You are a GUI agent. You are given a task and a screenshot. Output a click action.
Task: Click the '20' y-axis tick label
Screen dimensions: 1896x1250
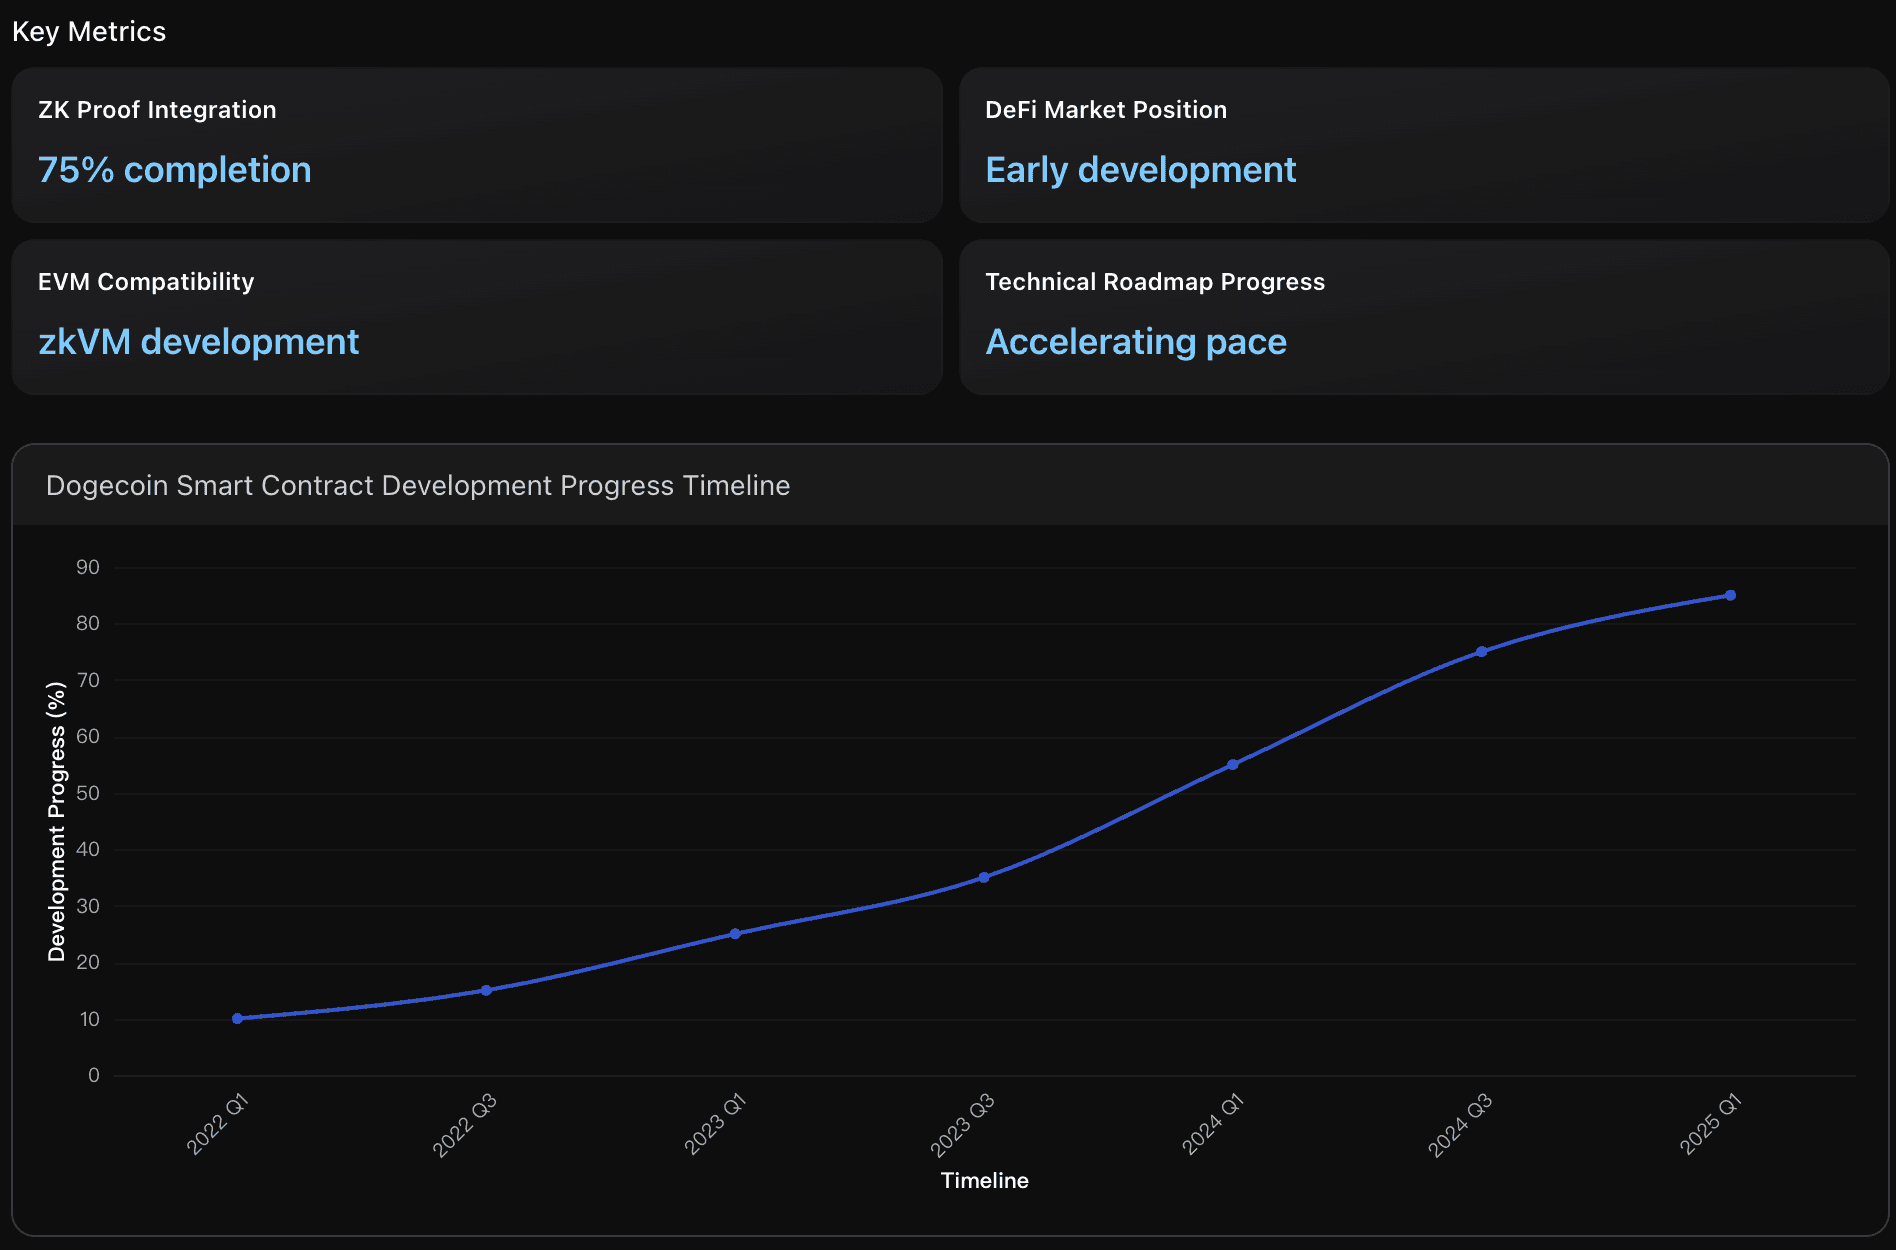point(88,963)
